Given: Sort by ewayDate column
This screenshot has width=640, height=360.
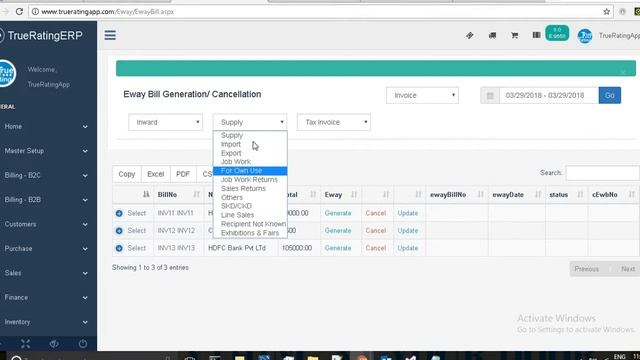Looking at the screenshot, I should point(517,195).
